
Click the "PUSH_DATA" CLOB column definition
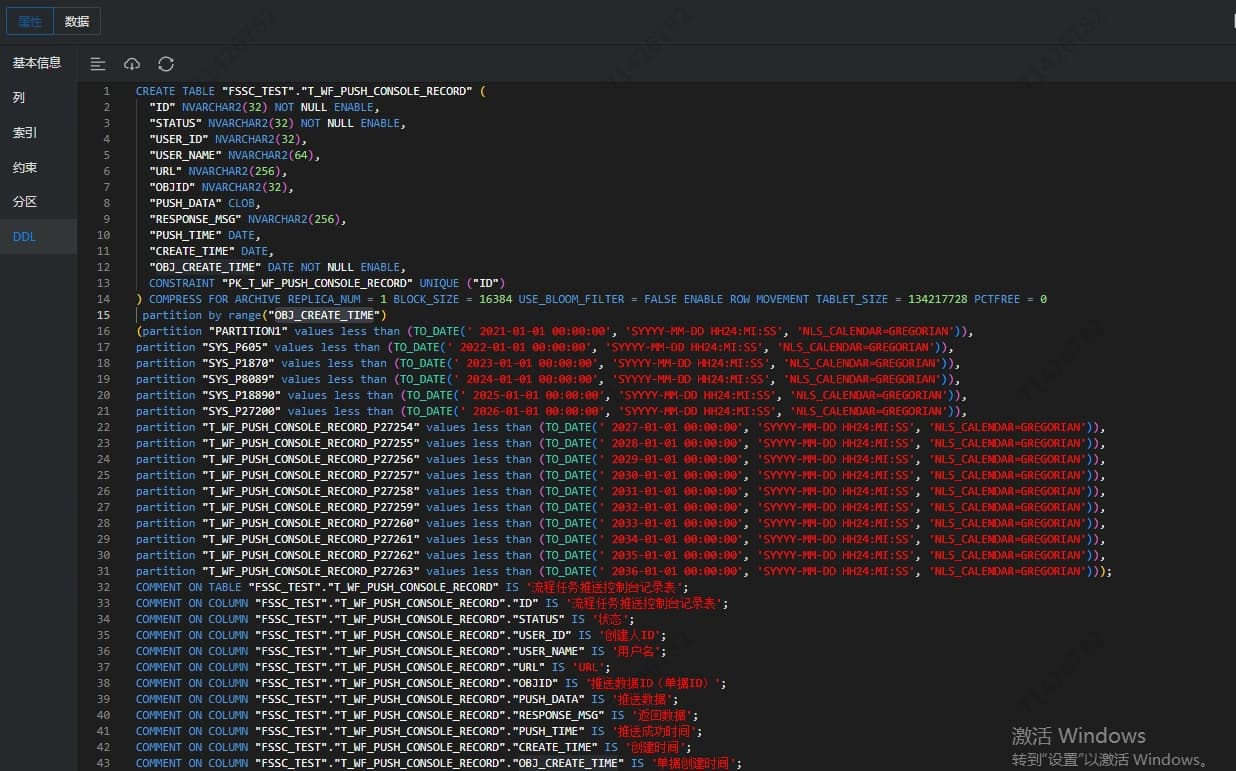click(x=204, y=203)
